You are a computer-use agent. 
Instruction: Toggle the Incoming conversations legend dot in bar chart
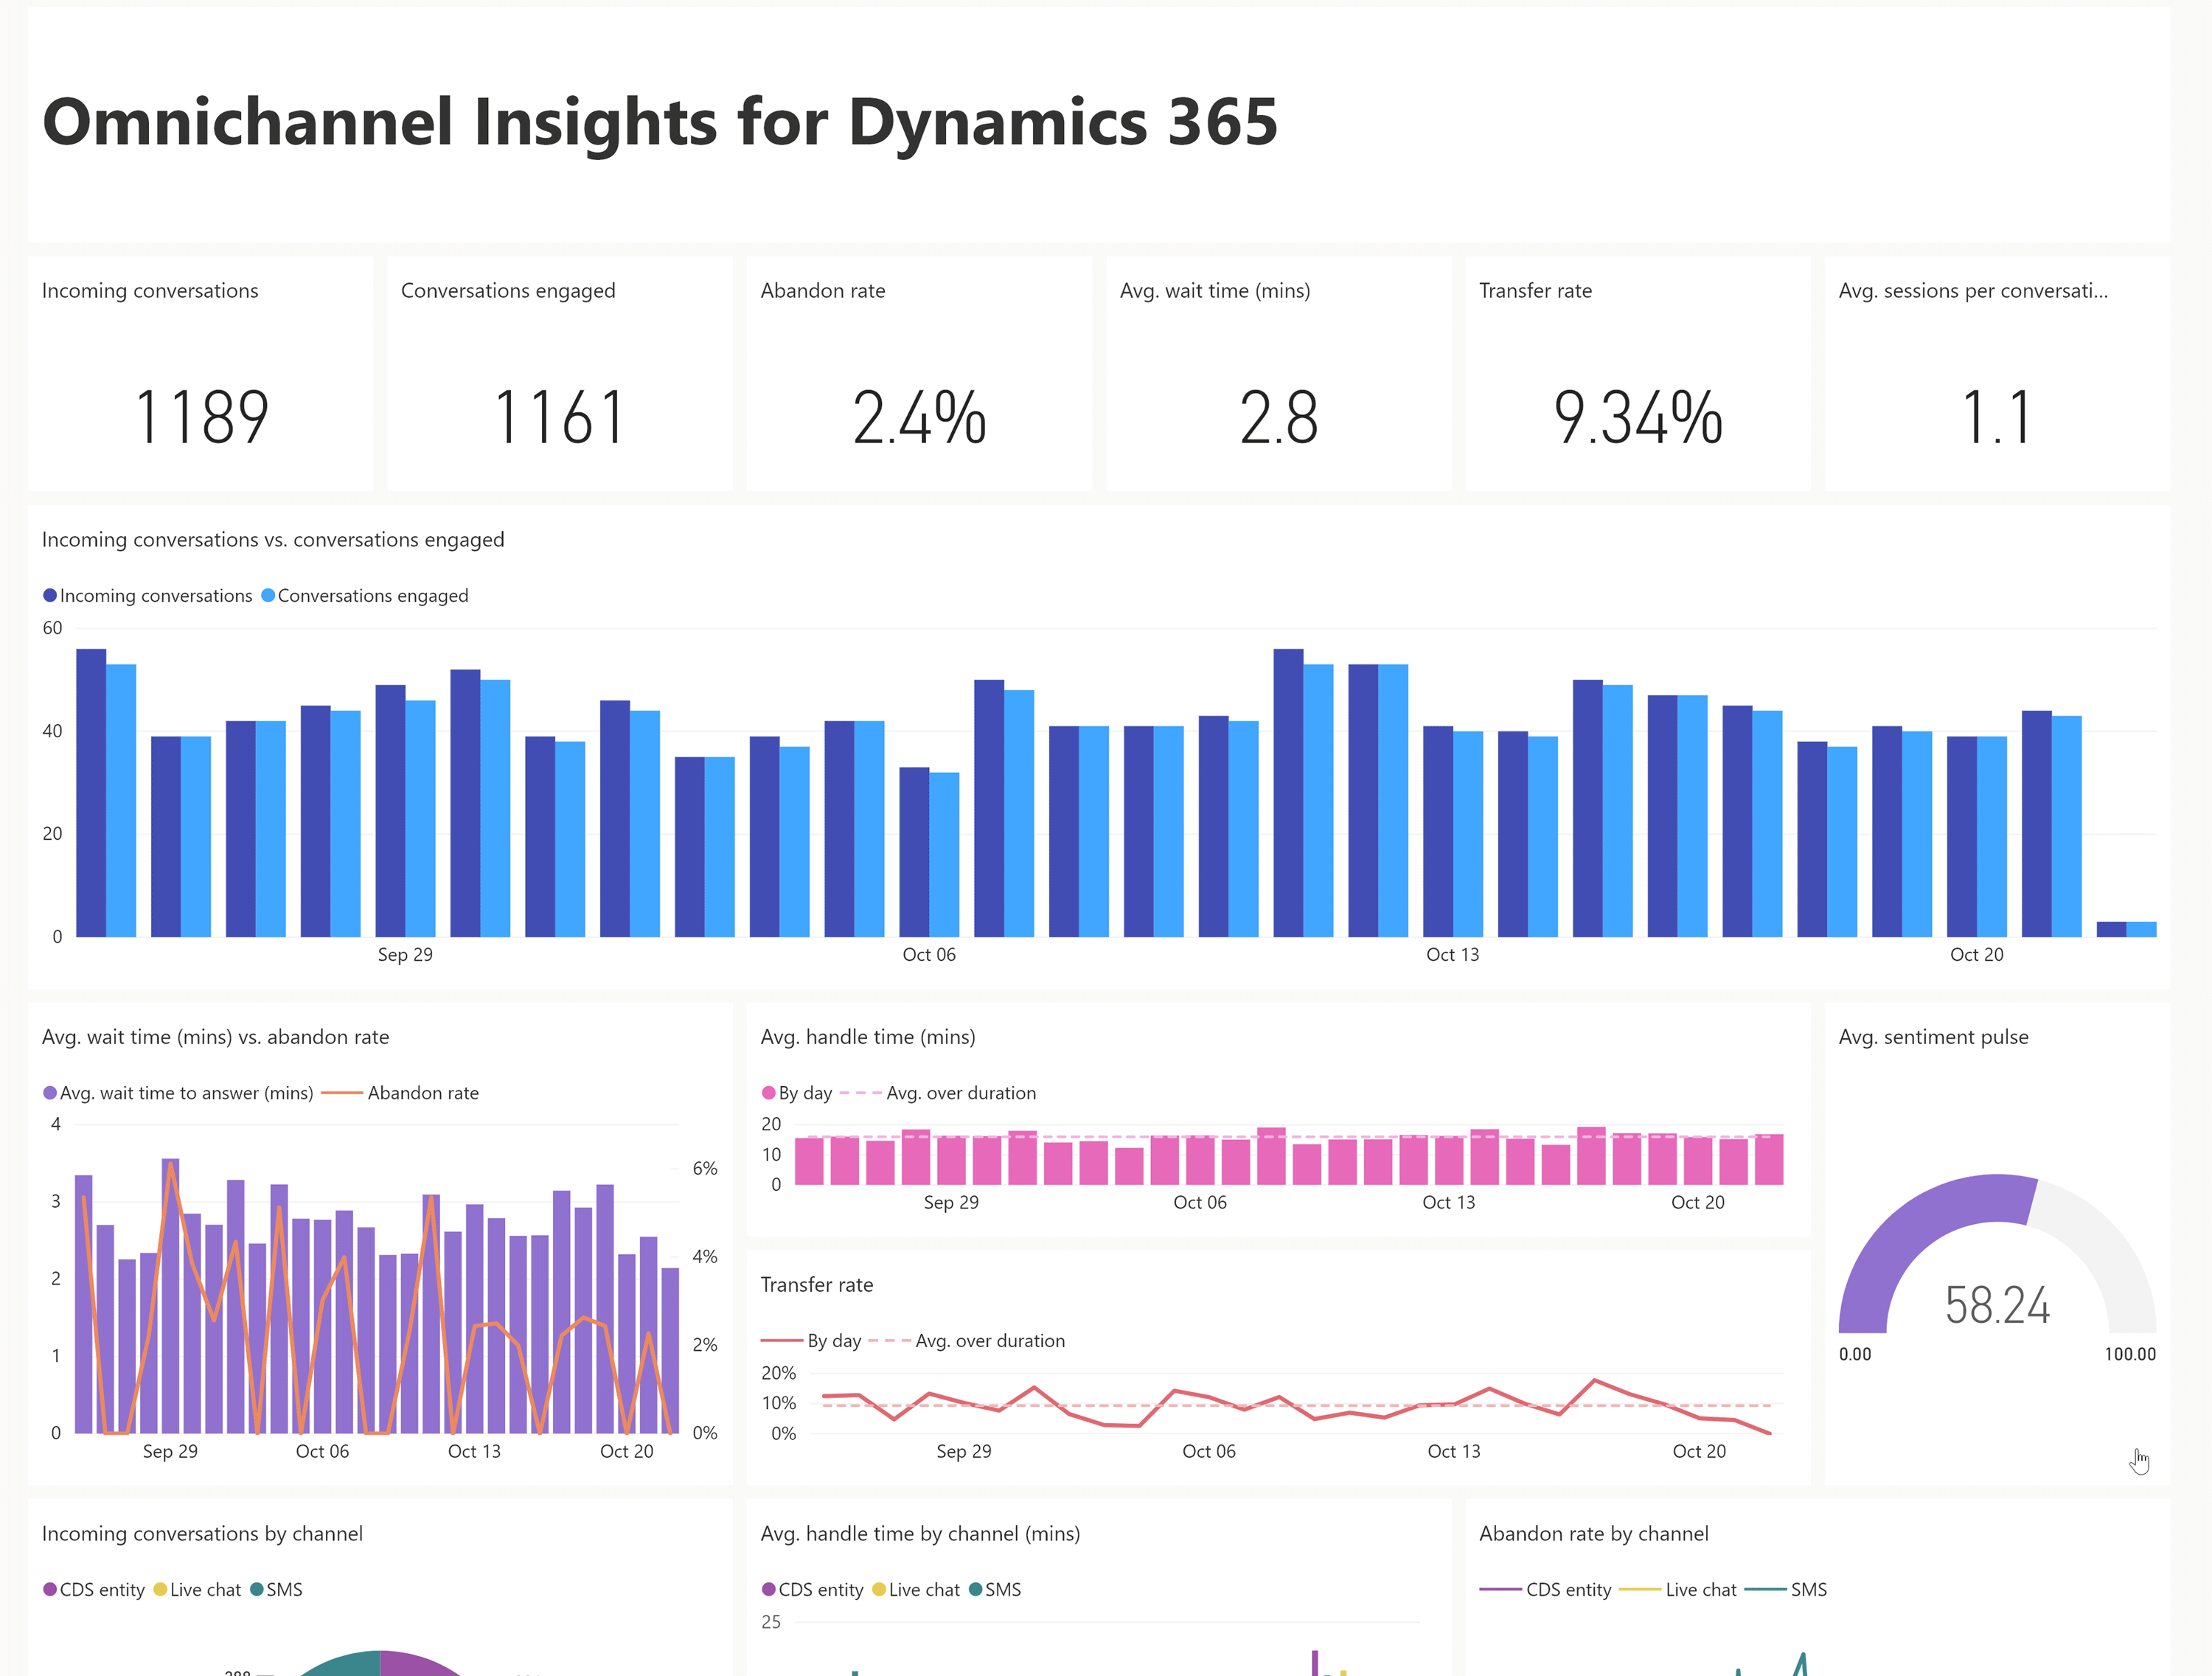pyautogui.click(x=50, y=595)
